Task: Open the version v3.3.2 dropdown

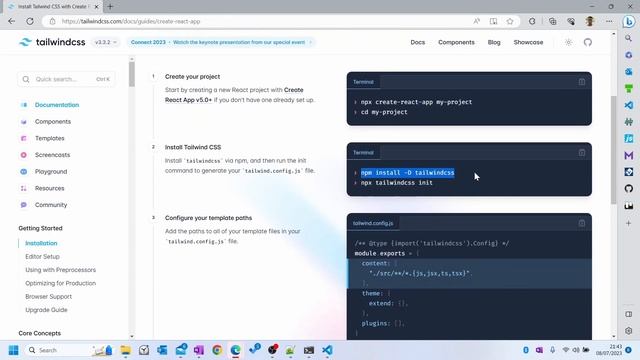Action: (x=105, y=42)
